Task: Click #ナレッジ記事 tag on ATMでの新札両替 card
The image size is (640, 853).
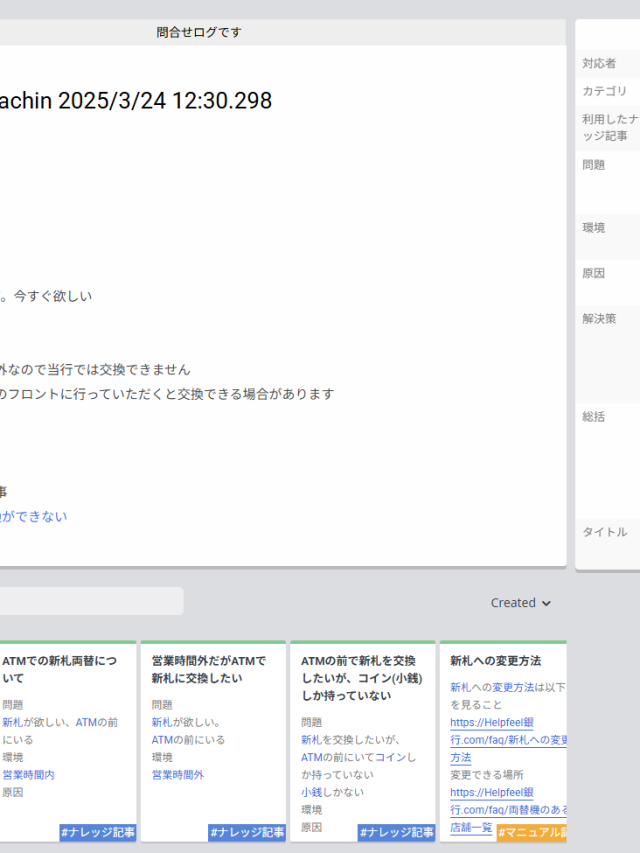Action: [97, 832]
